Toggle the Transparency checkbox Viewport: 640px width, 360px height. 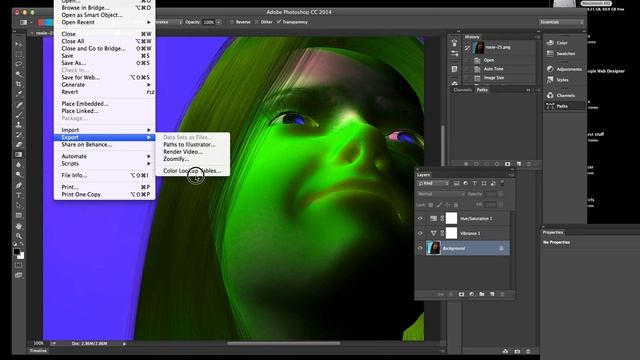pyautogui.click(x=278, y=22)
